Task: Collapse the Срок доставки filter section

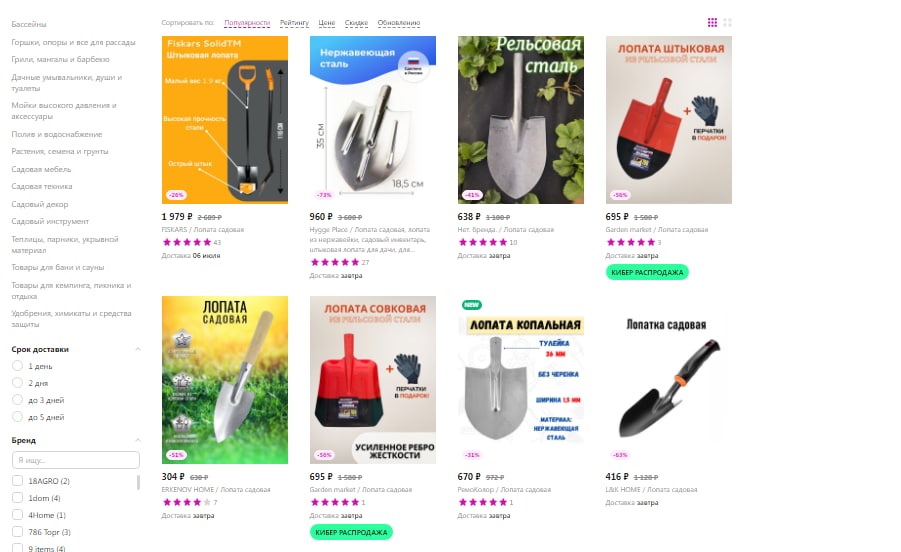Action: (138, 349)
